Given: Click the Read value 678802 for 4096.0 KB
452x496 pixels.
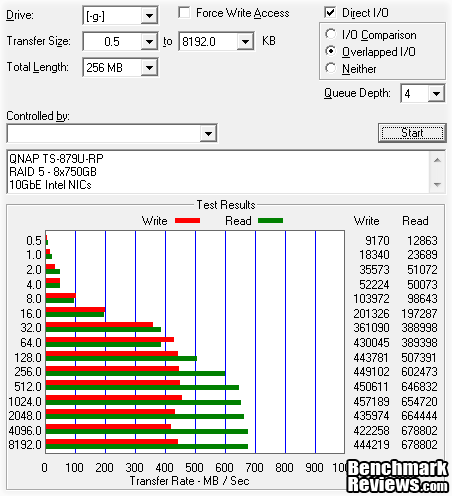Looking at the screenshot, I should pos(419,431).
